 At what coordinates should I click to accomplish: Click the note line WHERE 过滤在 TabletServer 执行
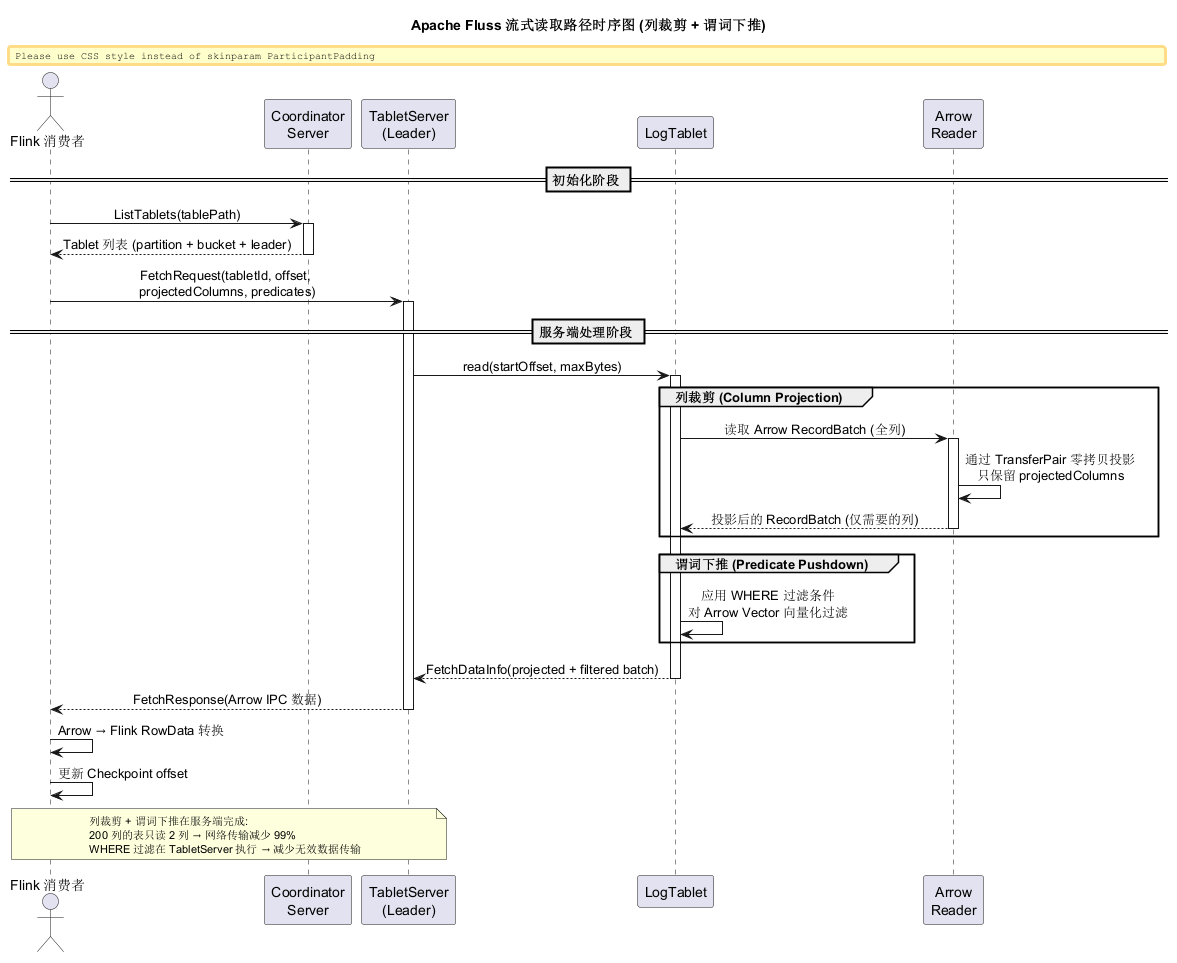[224, 849]
